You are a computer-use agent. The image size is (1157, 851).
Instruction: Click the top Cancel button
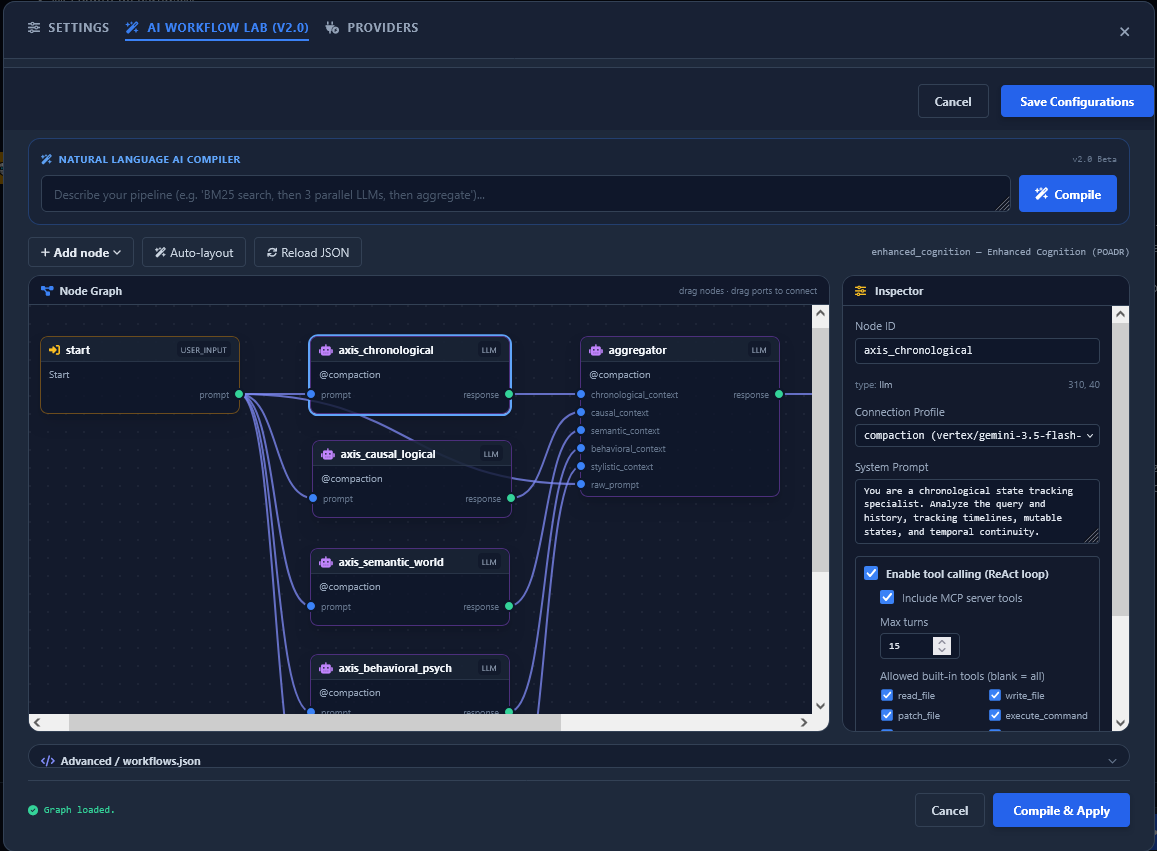click(x=953, y=101)
